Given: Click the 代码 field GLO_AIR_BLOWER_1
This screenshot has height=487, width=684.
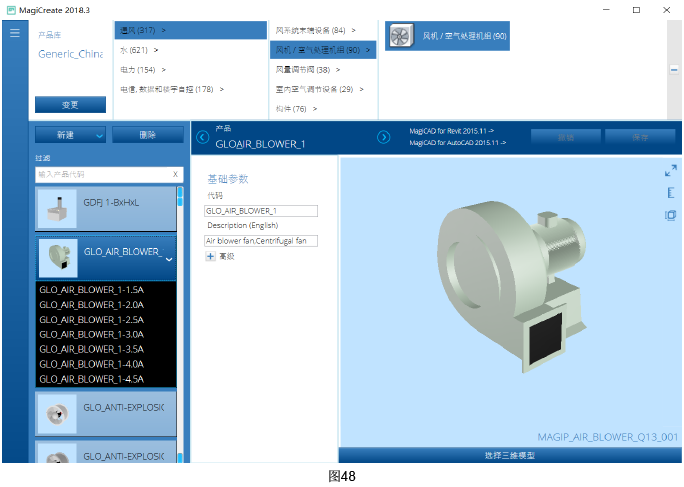Looking at the screenshot, I should click(261, 211).
